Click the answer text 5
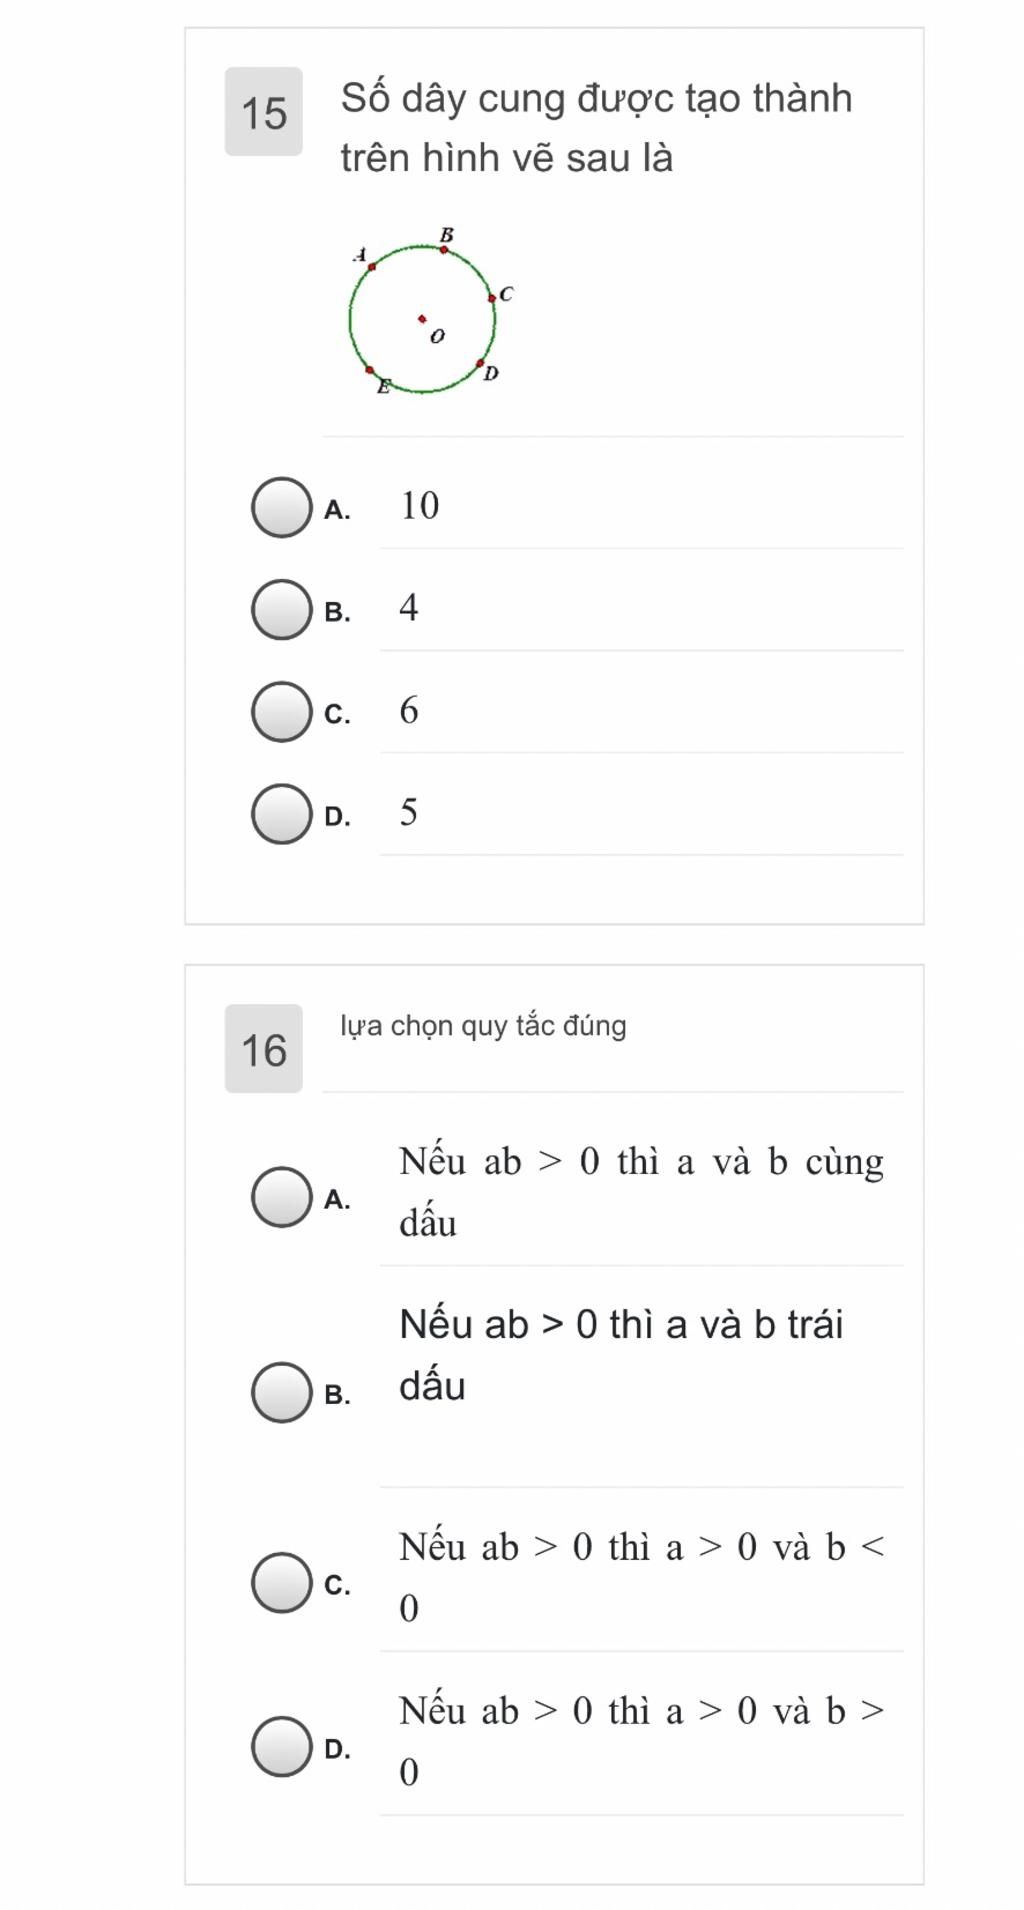The width and height of the screenshot is (1024, 1910). tap(409, 812)
